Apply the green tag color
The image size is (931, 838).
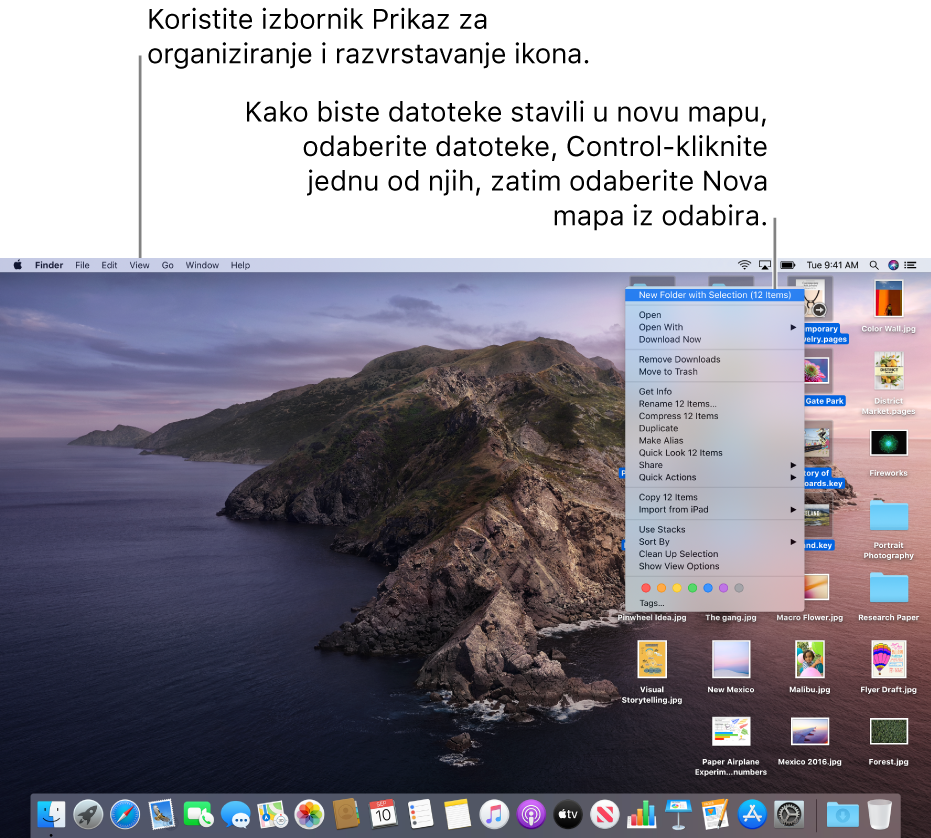[692, 588]
